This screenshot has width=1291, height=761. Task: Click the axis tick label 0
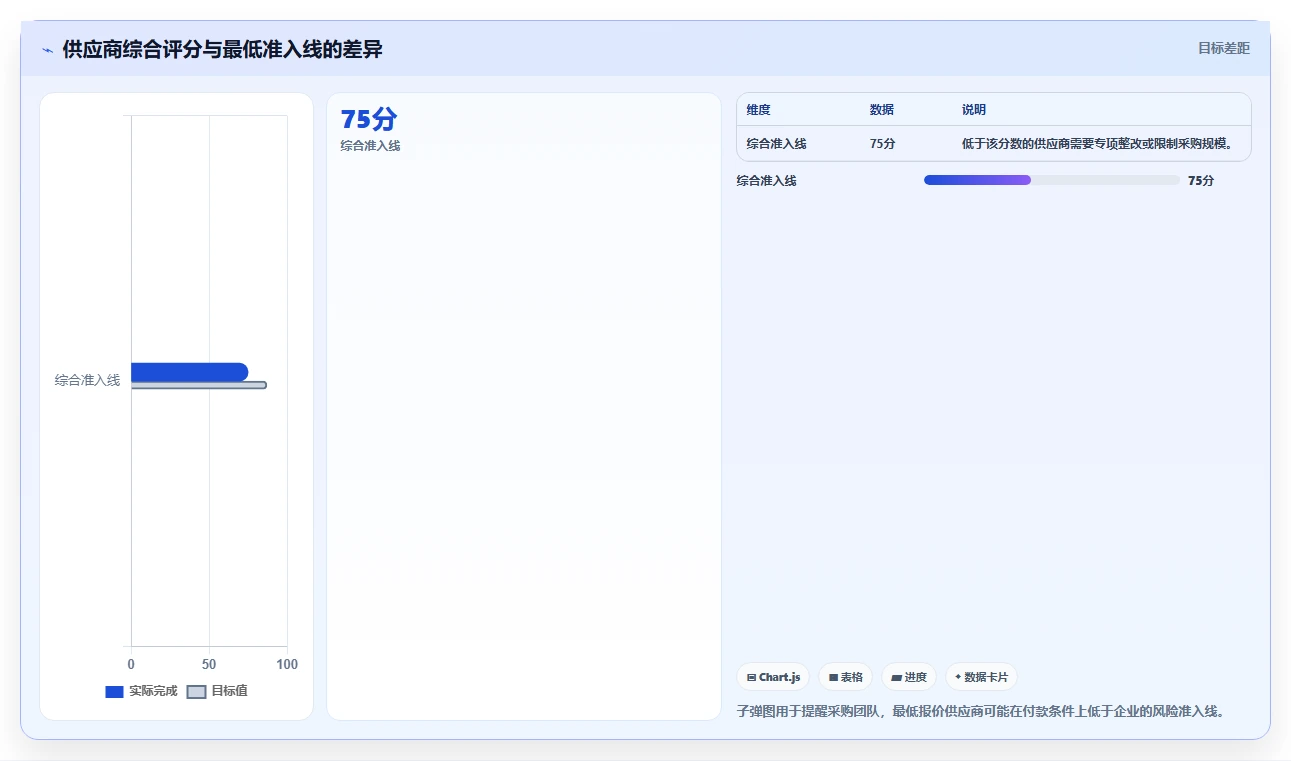tap(131, 664)
